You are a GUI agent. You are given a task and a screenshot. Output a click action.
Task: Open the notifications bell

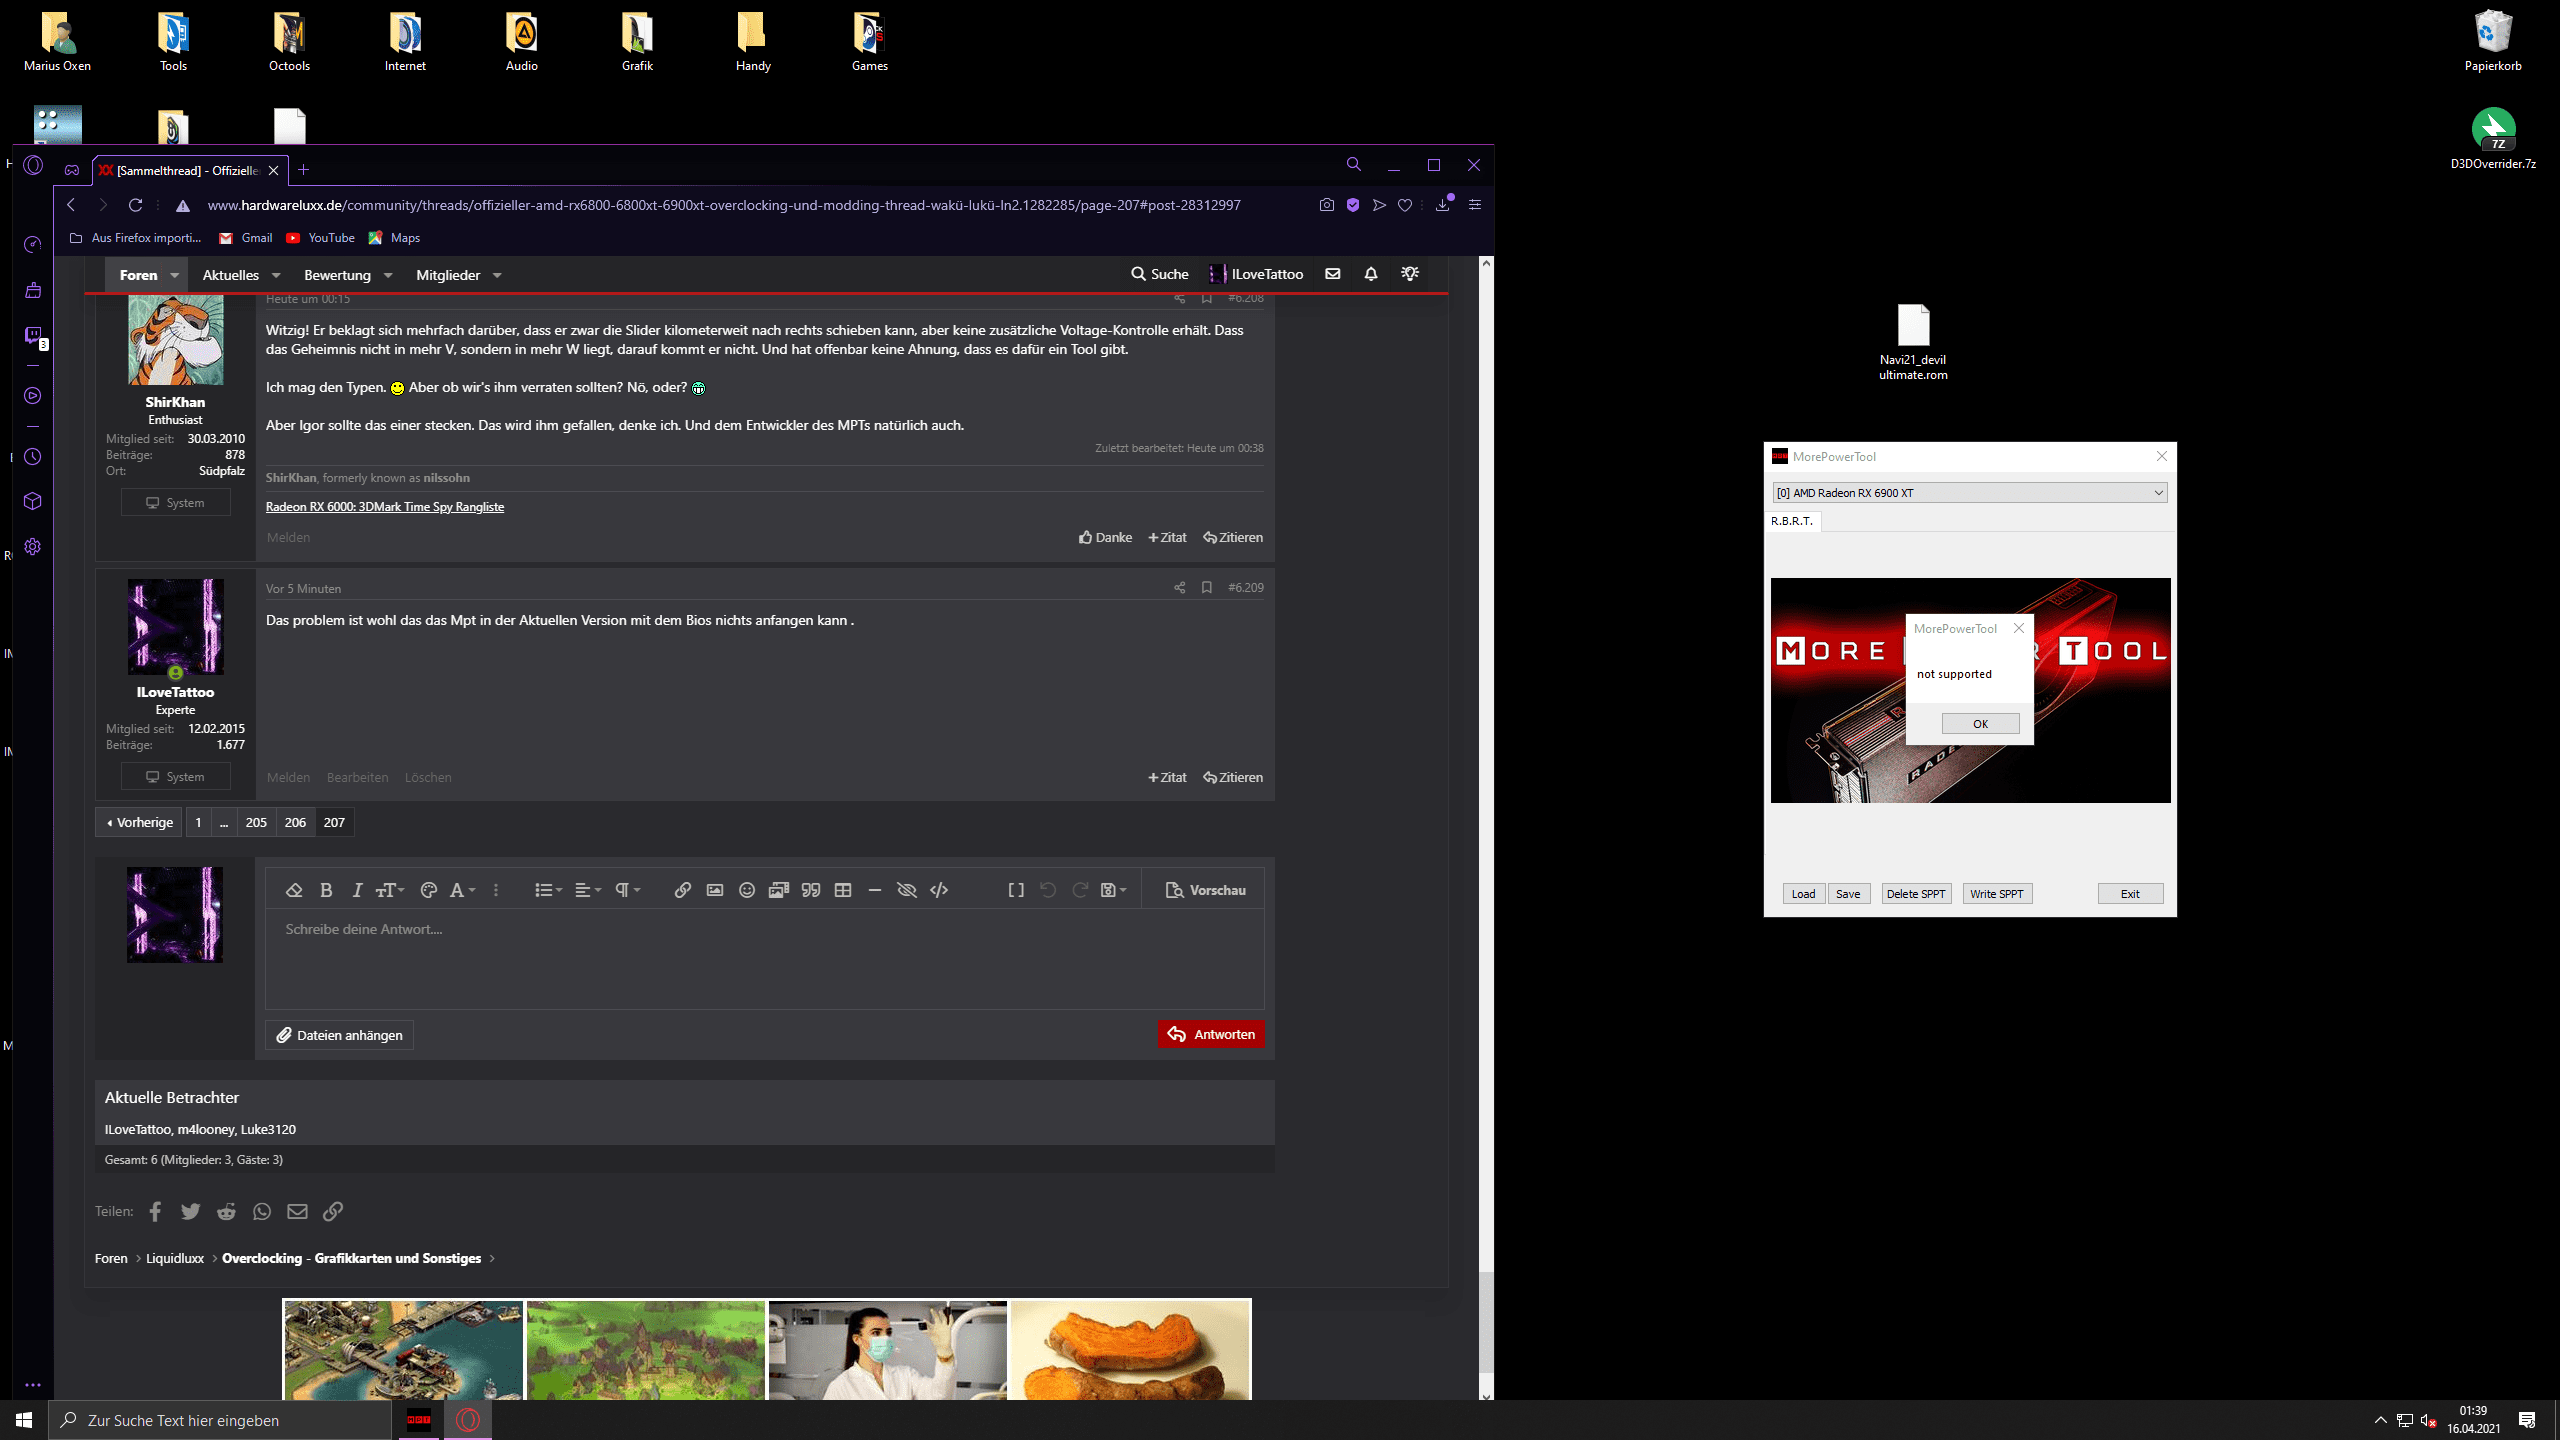pyautogui.click(x=1371, y=274)
